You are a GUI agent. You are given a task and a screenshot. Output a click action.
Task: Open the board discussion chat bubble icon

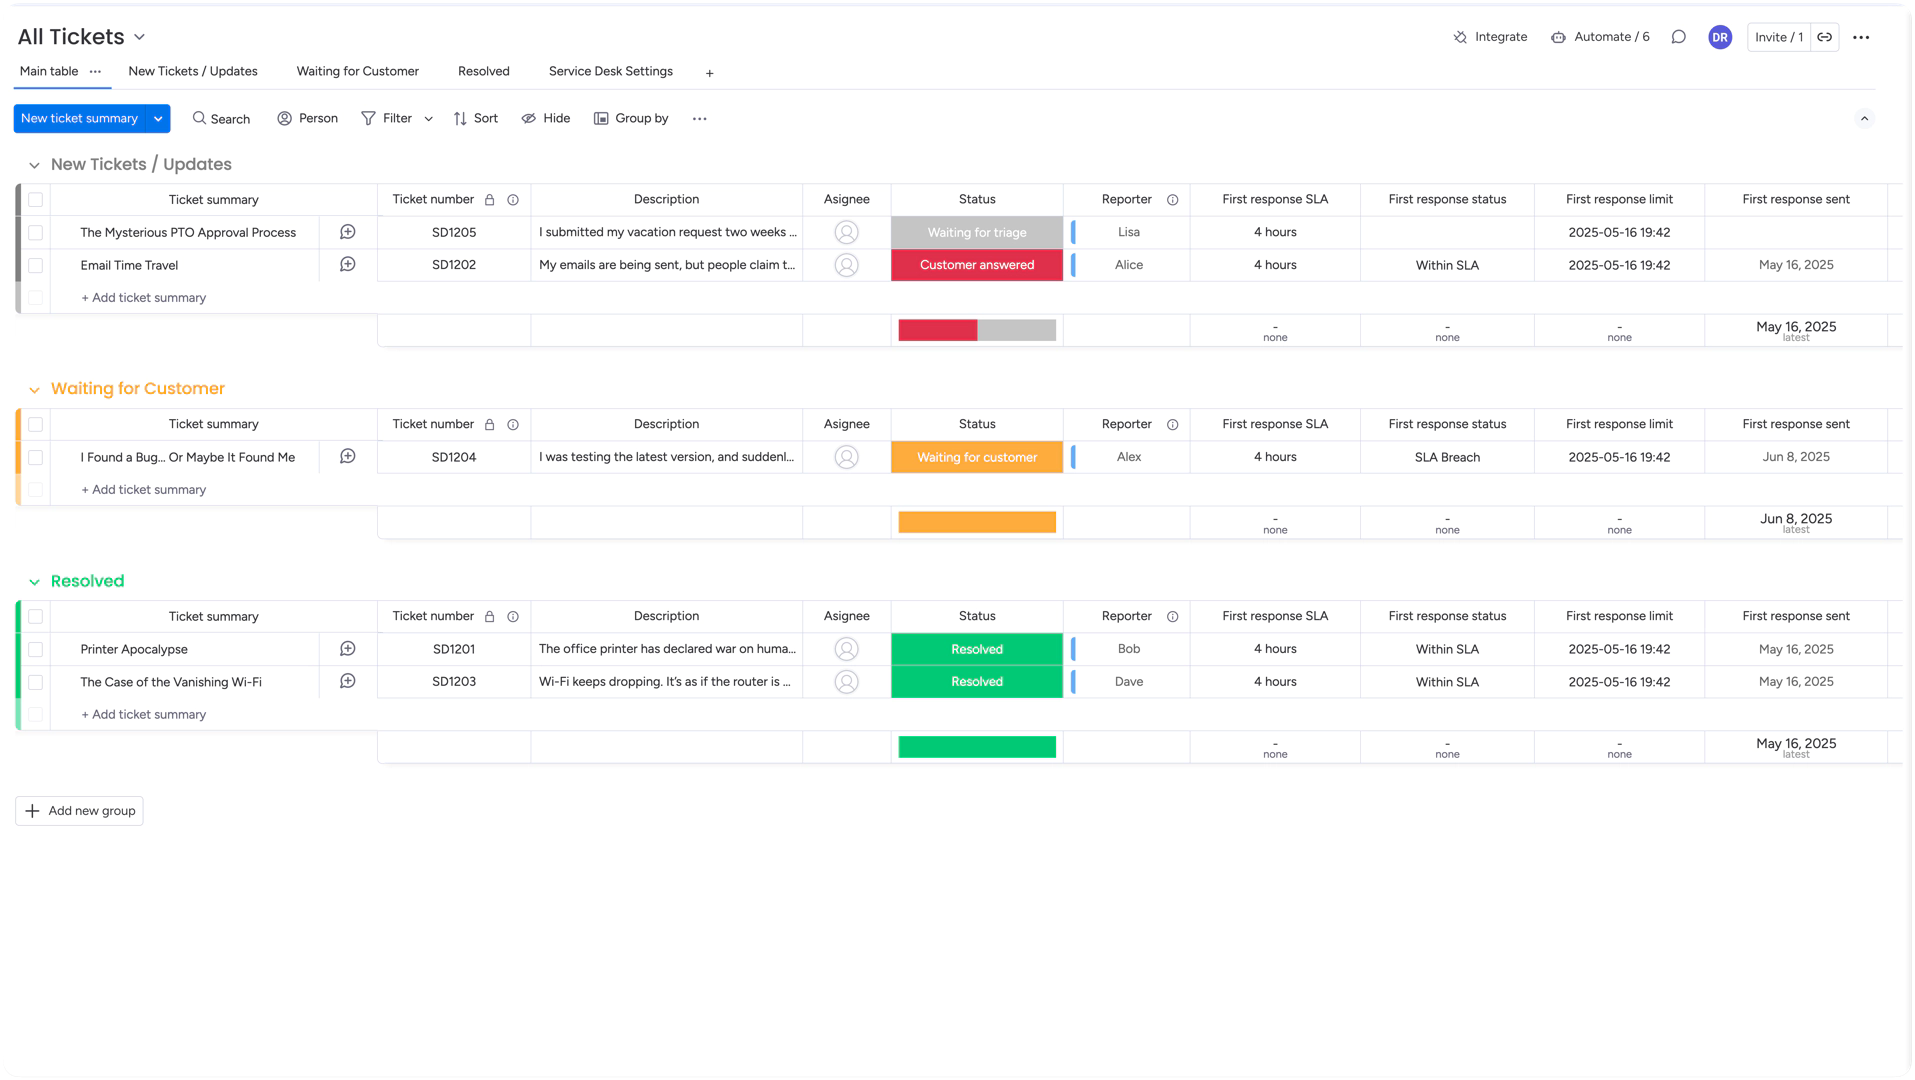1678,37
